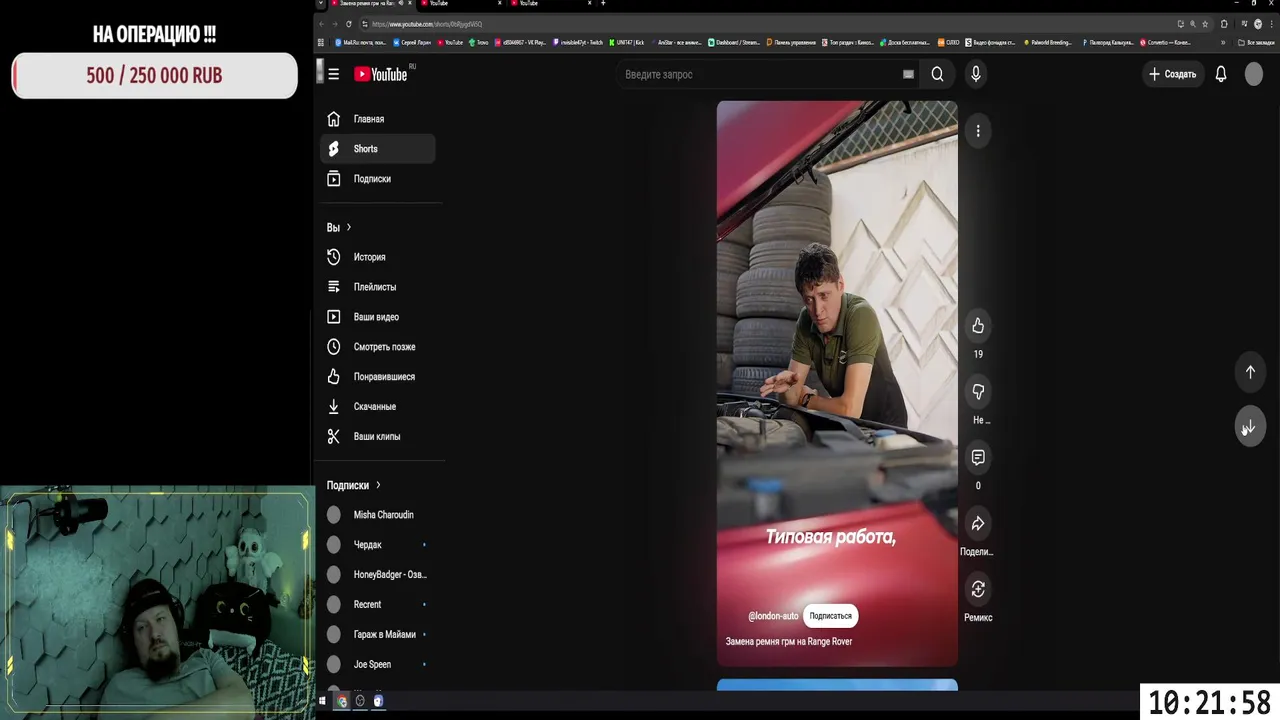Dislike the Short with thumbs down

978,392
